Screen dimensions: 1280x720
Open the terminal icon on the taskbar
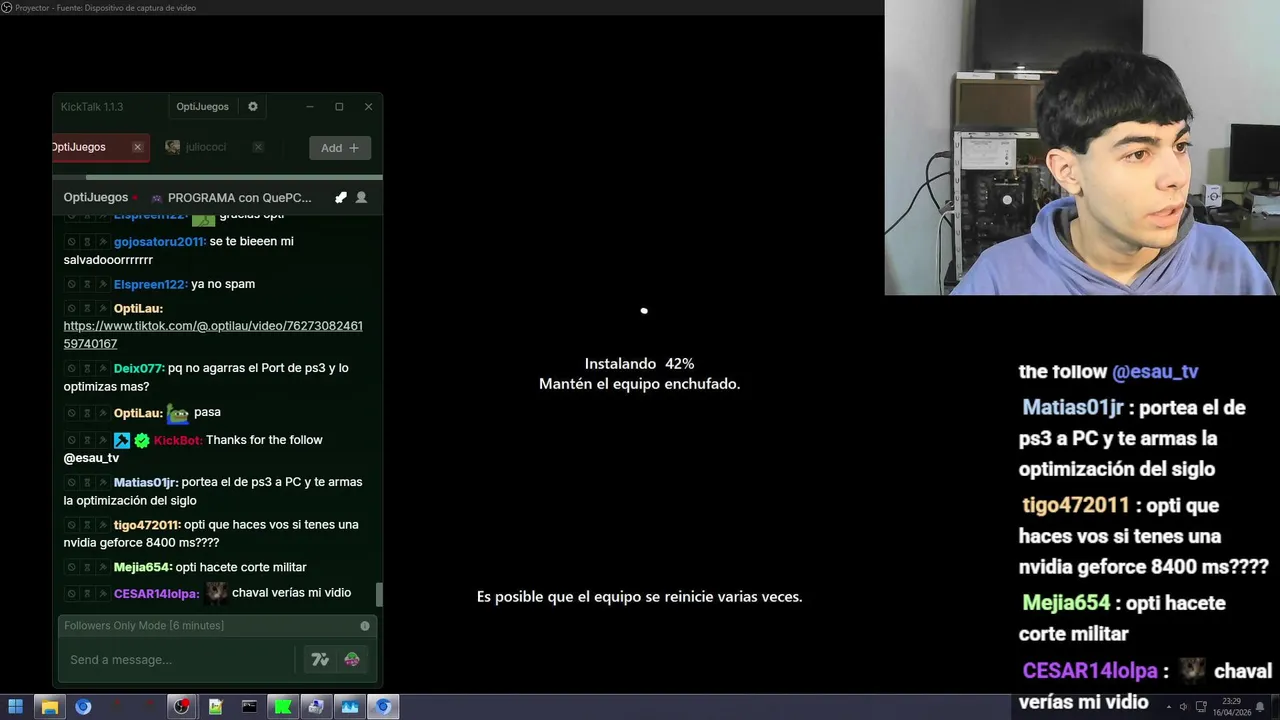[x=249, y=707]
